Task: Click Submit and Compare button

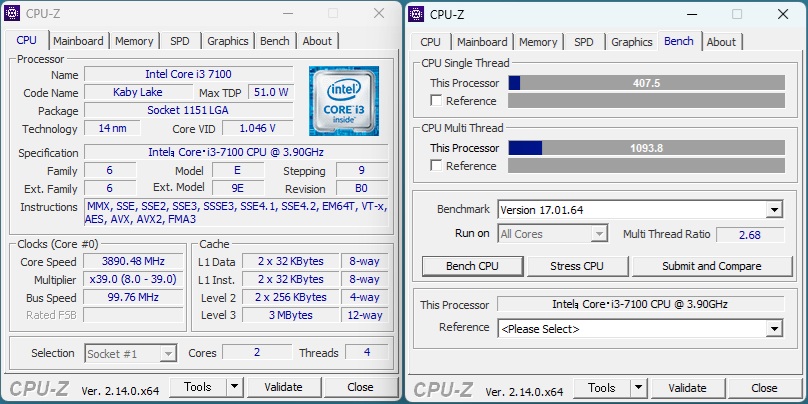Action: point(712,266)
